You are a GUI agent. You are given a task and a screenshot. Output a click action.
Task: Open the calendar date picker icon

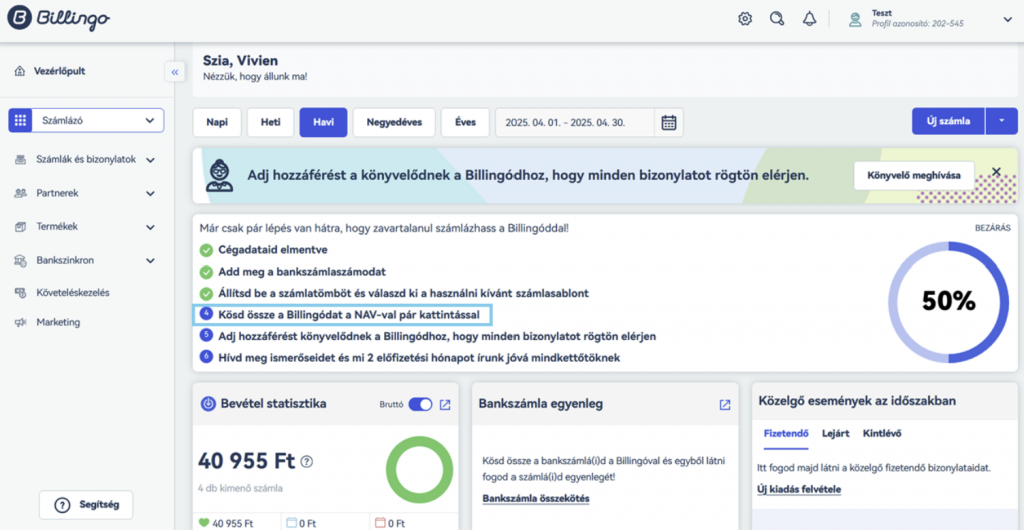pos(669,122)
